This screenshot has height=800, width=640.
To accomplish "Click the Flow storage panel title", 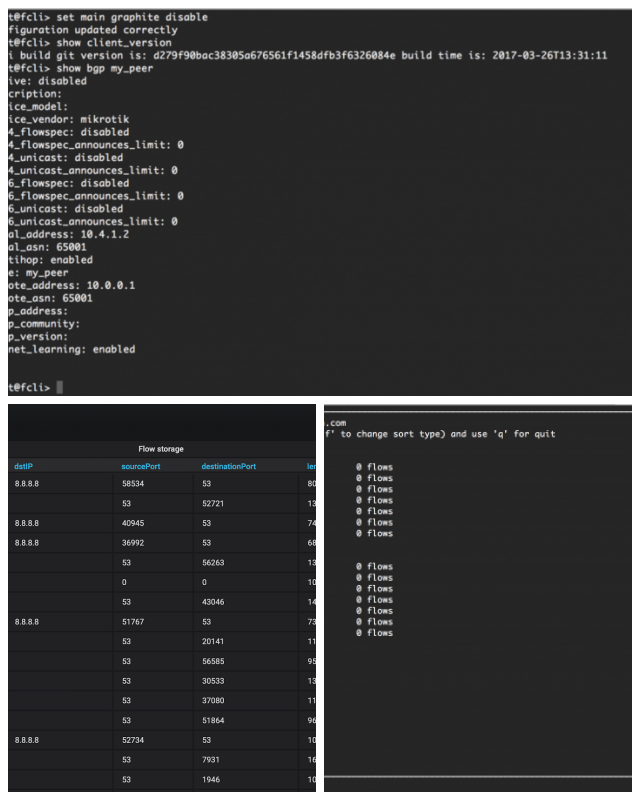I will point(160,448).
